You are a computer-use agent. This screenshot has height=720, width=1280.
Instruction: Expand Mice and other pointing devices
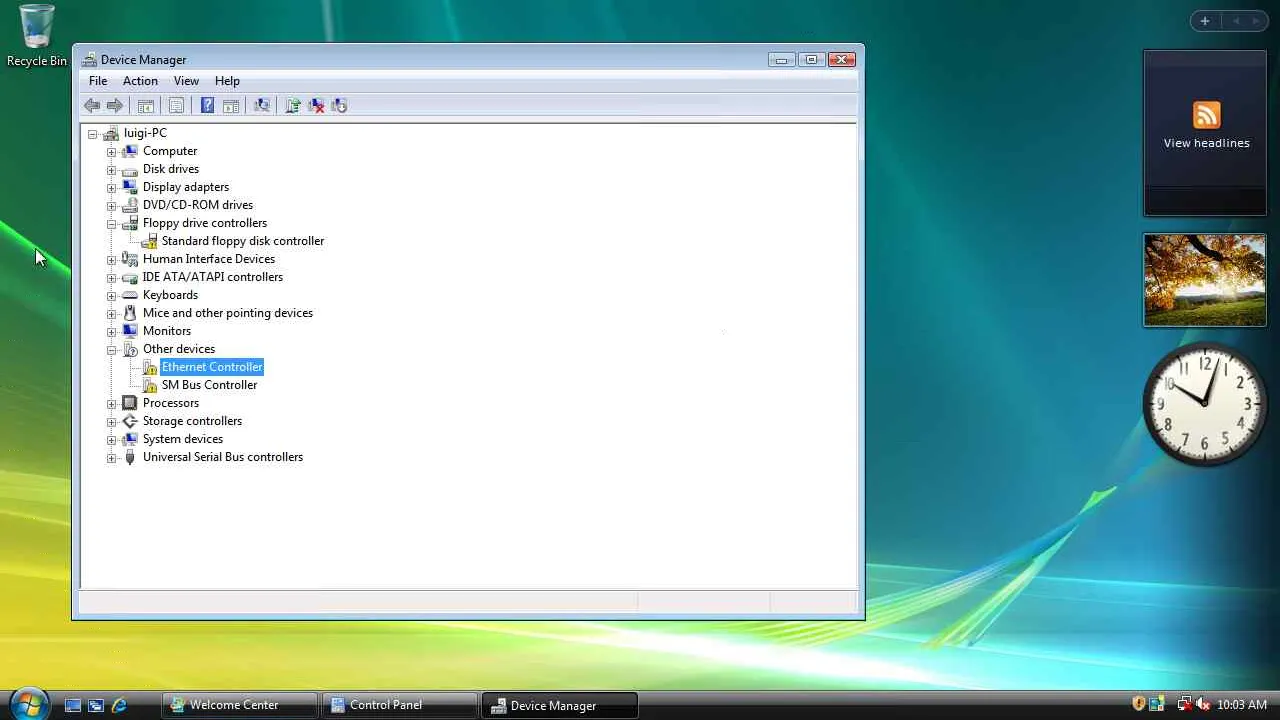[111, 314]
